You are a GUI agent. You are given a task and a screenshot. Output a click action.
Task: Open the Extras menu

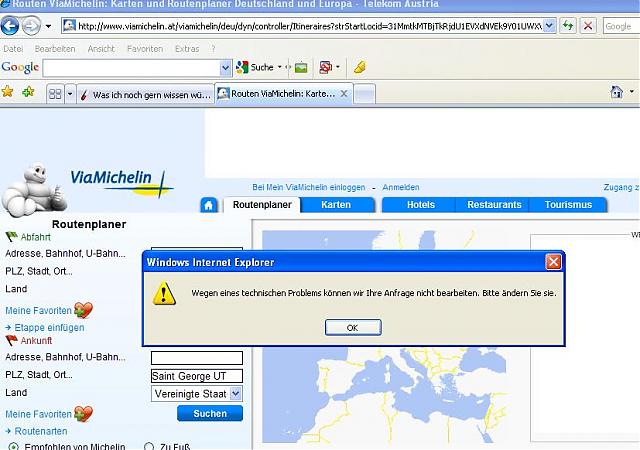point(187,49)
